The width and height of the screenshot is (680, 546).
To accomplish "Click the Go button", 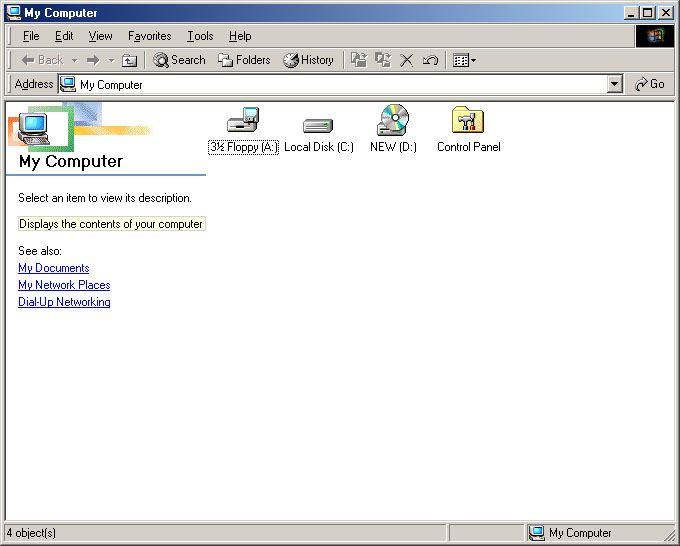I will 649,84.
